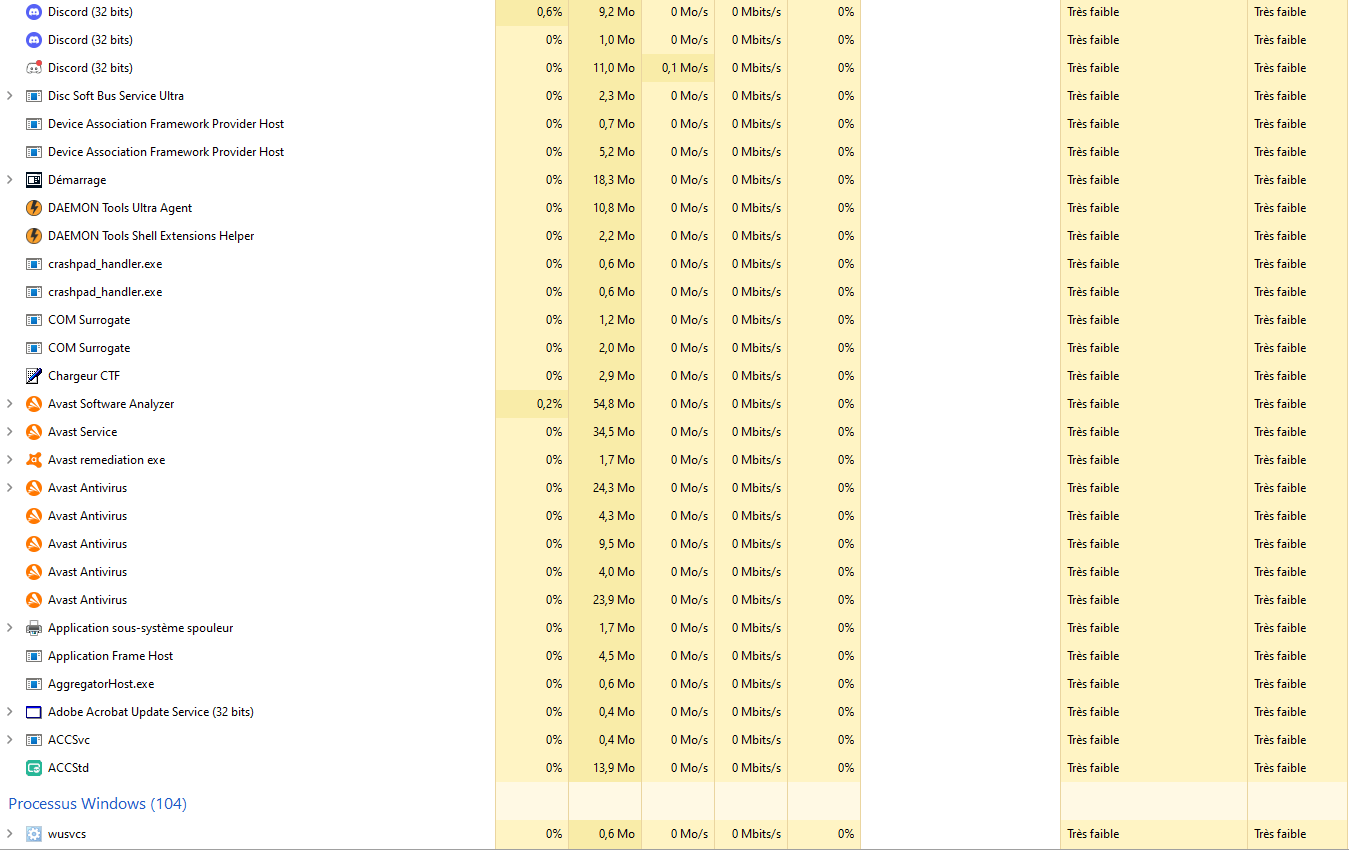Click the 0,6% CPU cell
The image size is (1349, 850).
pos(532,12)
